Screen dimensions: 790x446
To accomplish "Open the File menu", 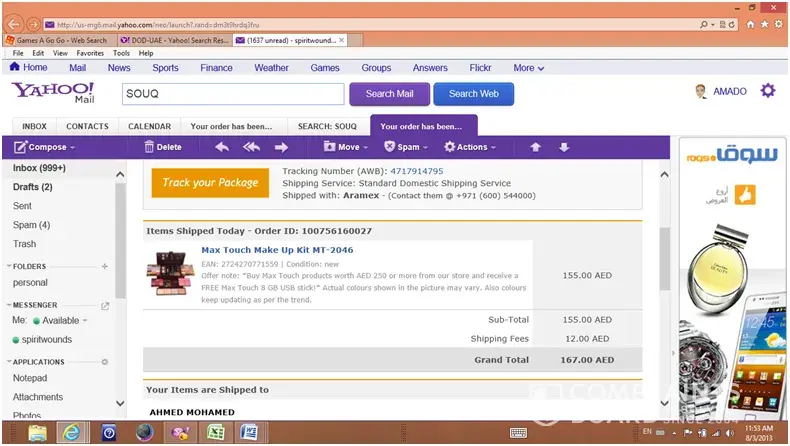I will [x=18, y=53].
